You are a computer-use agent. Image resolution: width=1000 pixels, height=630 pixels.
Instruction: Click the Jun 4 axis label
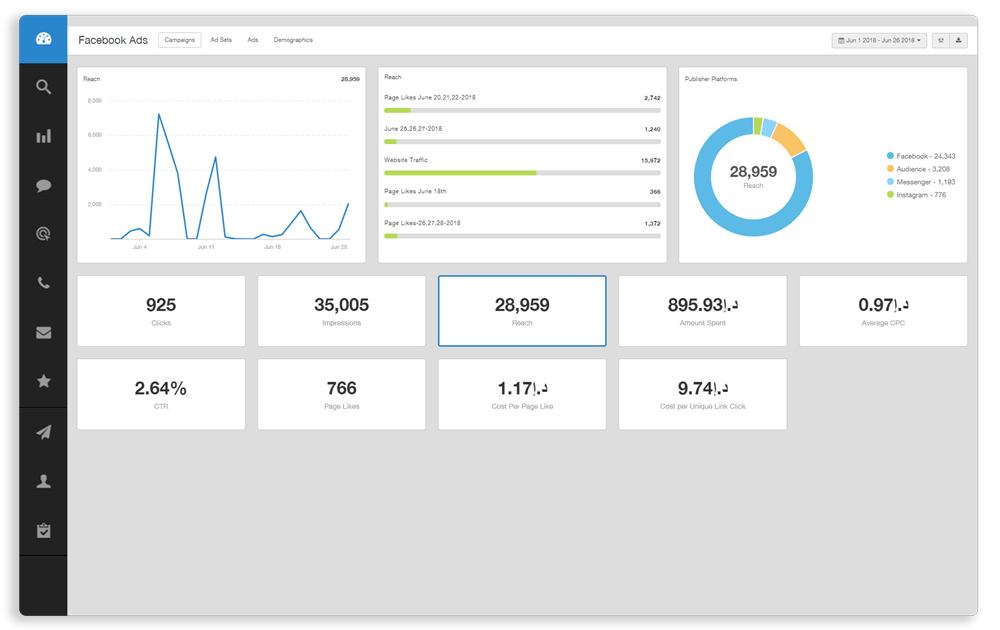click(x=140, y=247)
